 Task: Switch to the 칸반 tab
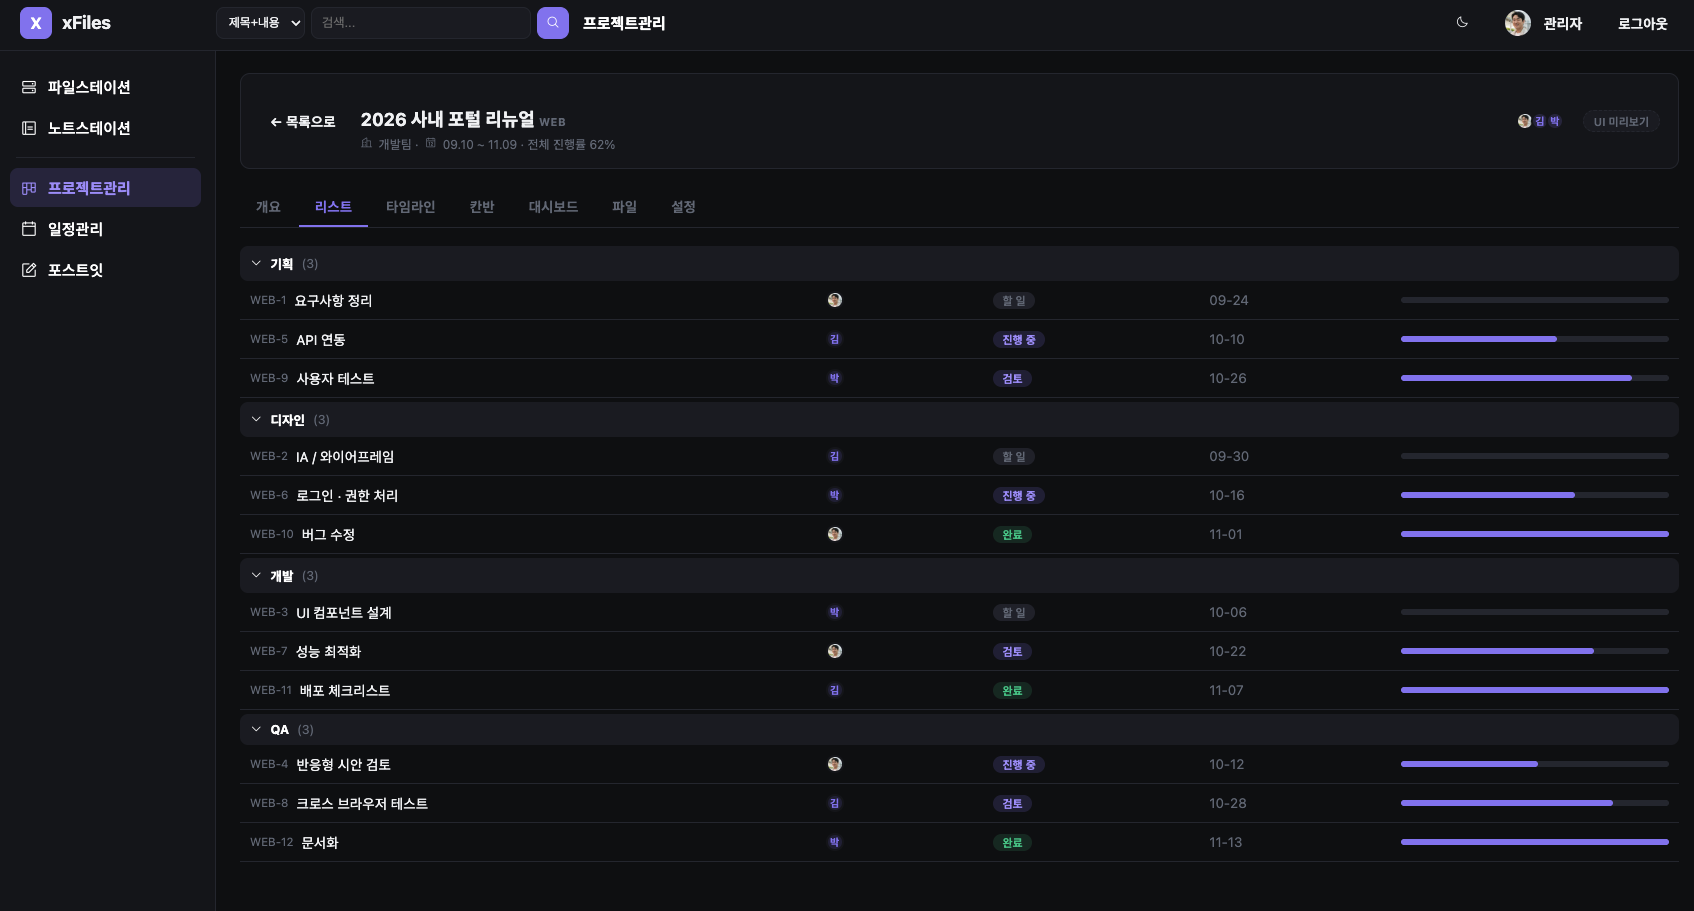482,207
